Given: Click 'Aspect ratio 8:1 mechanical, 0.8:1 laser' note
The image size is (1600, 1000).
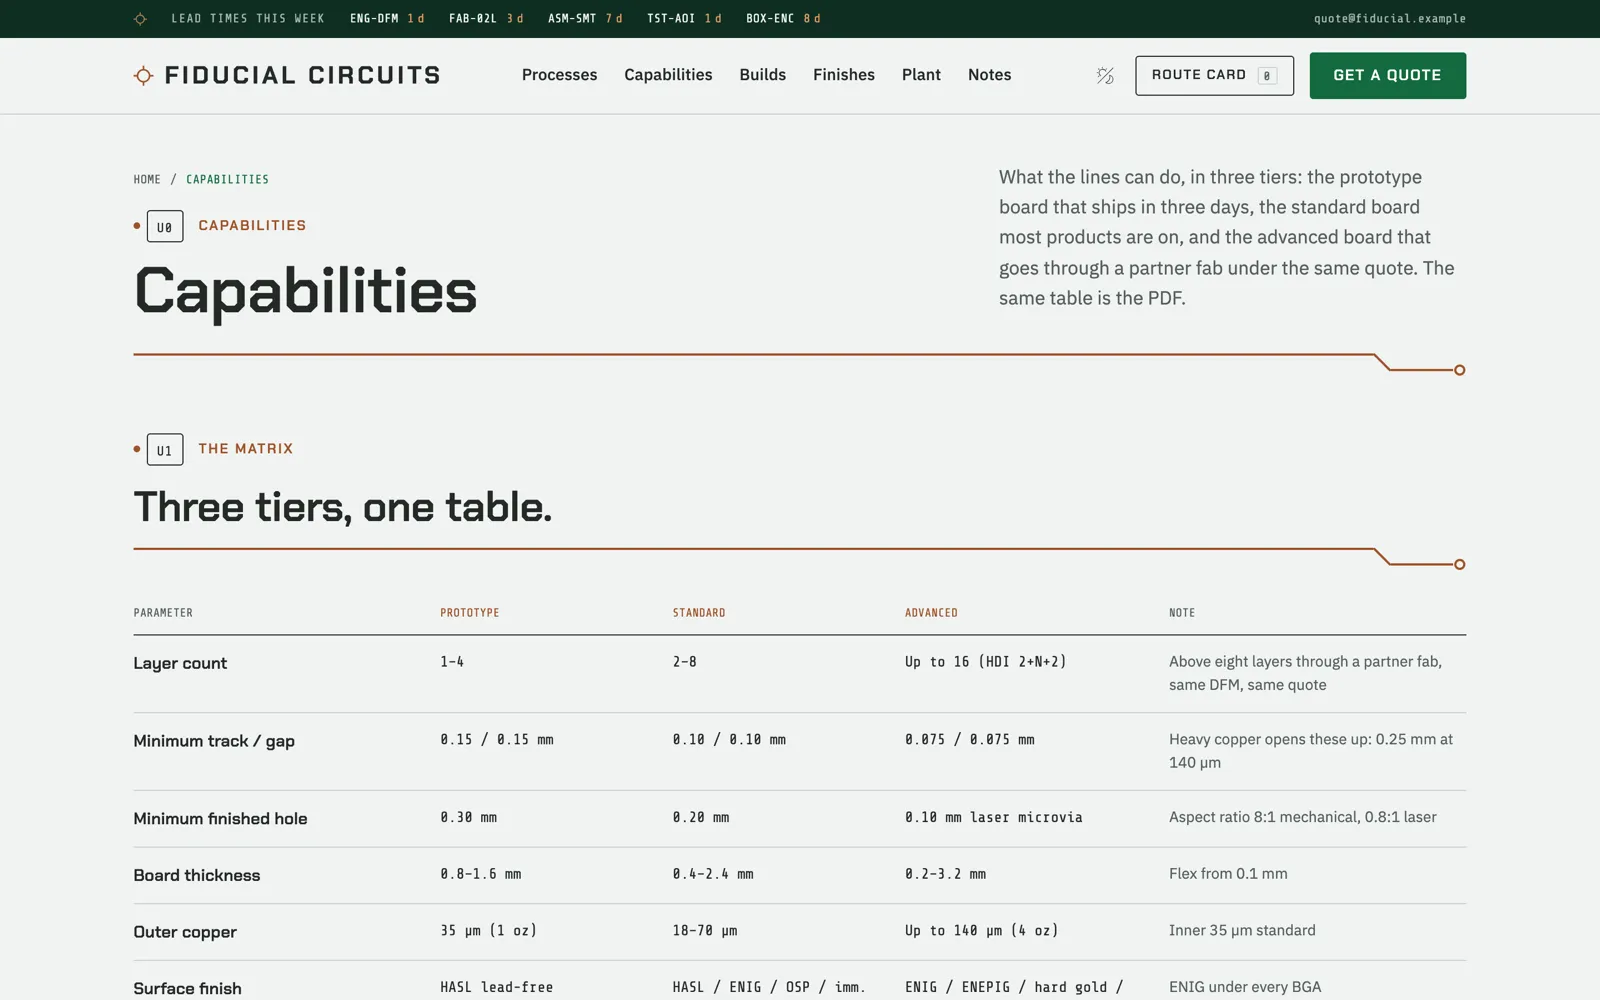Looking at the screenshot, I should (x=1302, y=818).
